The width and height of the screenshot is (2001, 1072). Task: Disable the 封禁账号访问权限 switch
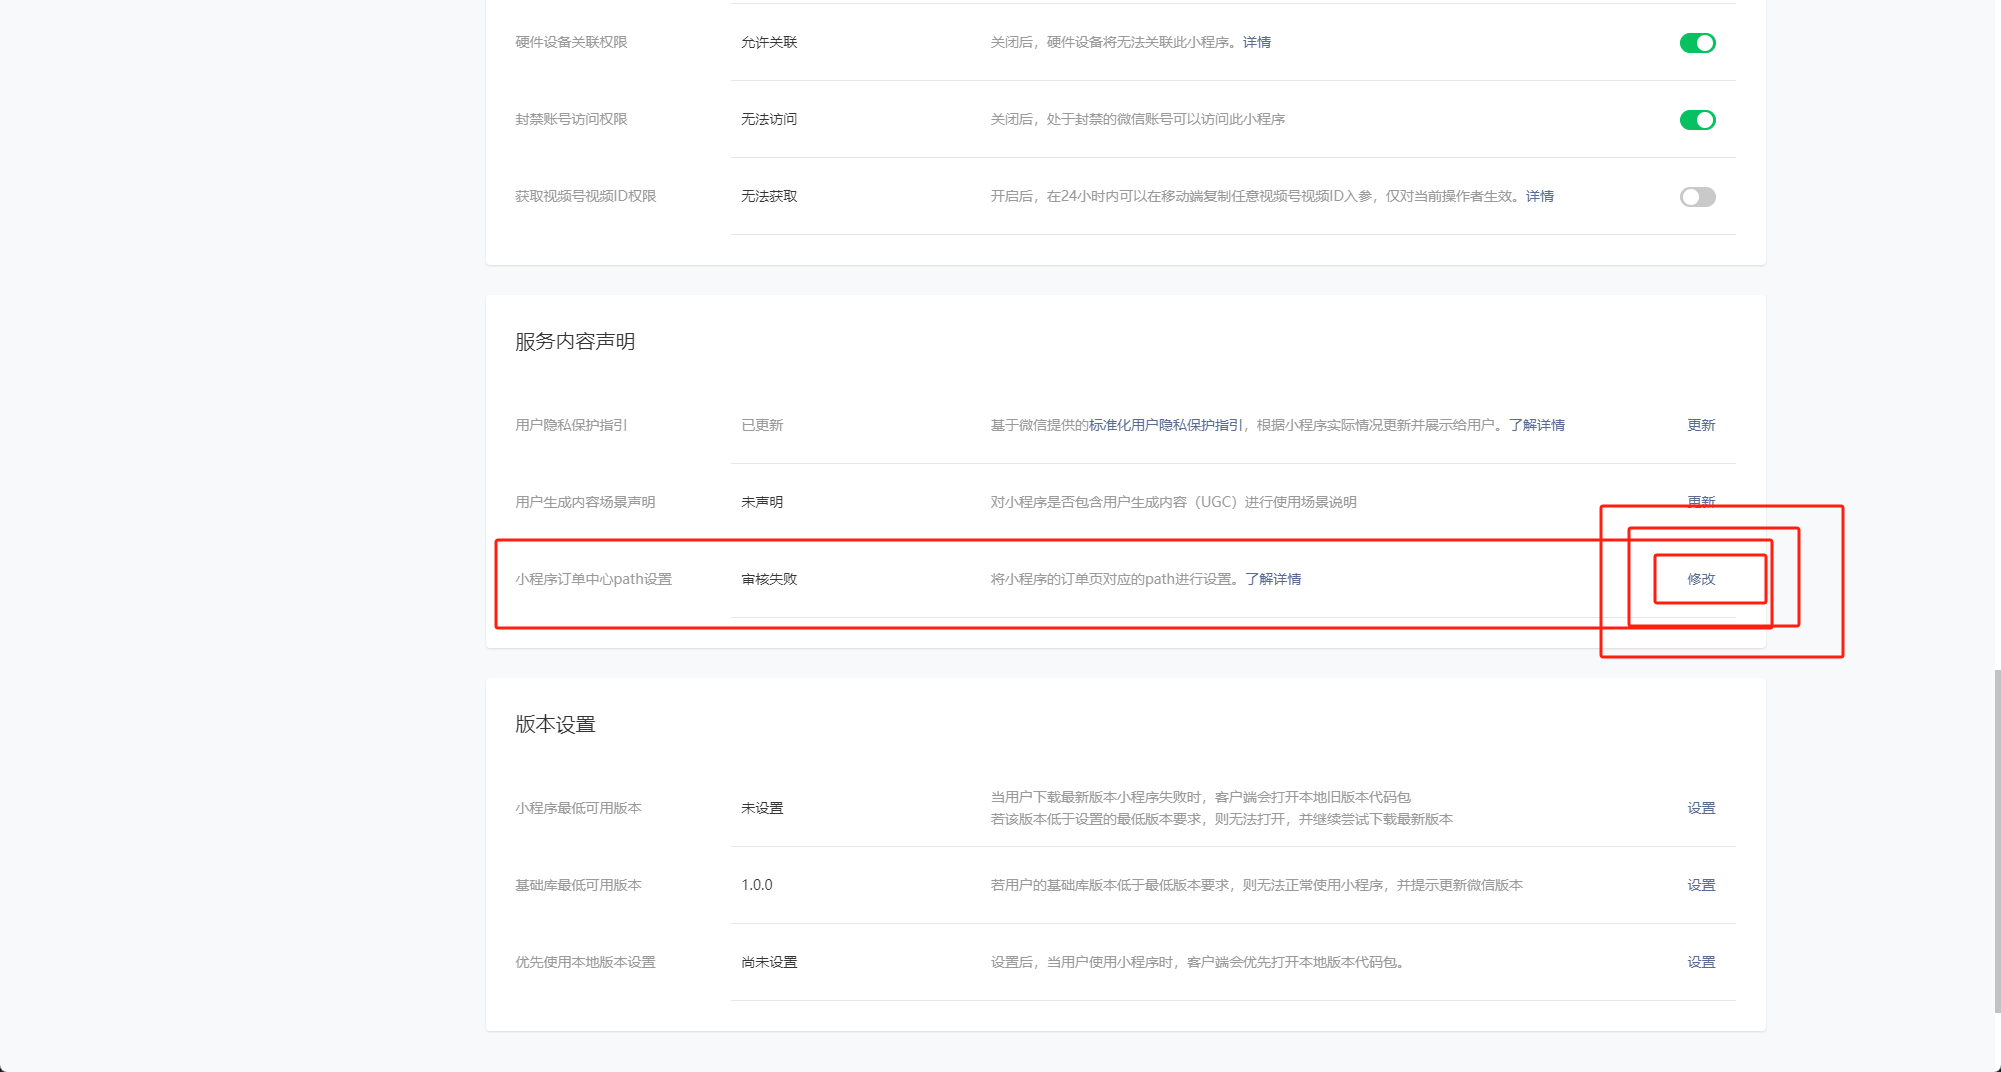(1697, 120)
